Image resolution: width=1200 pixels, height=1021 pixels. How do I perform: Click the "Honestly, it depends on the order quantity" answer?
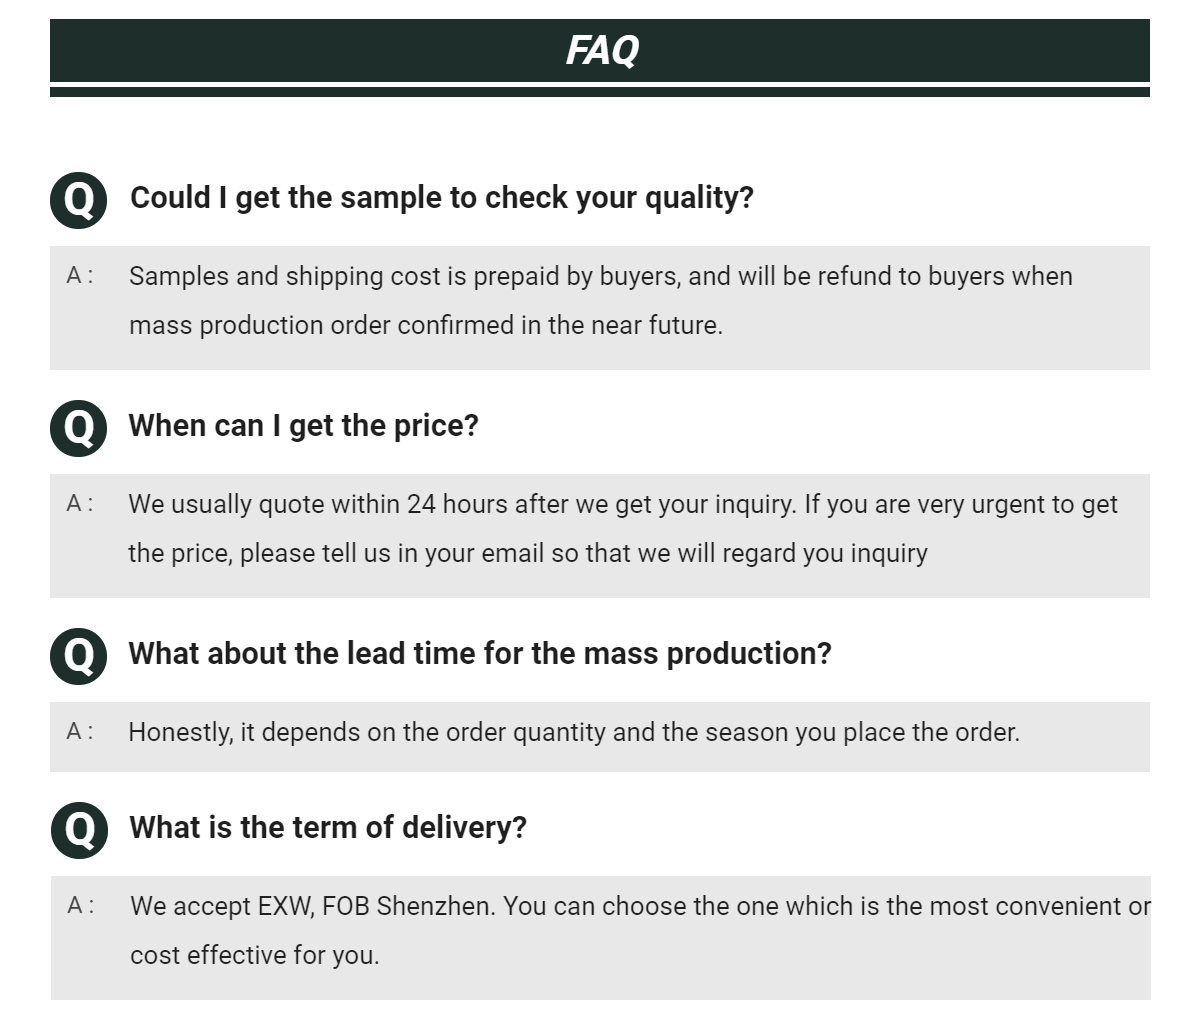573,733
